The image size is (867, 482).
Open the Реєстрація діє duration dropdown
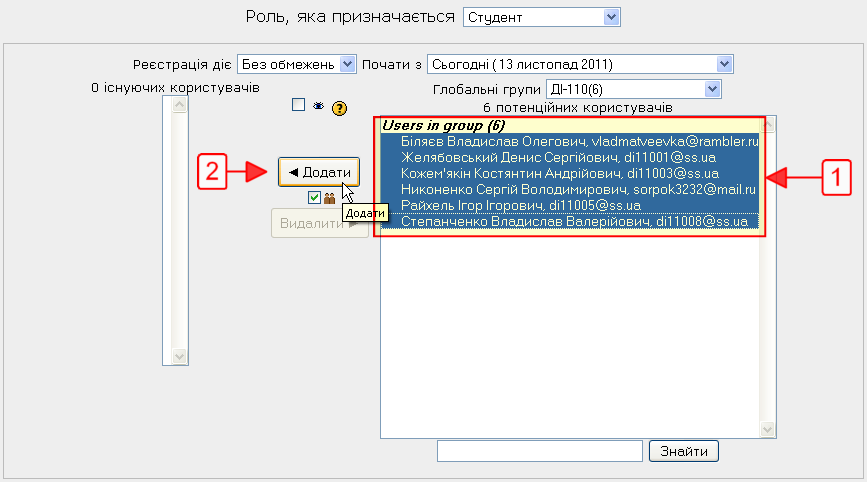coord(296,64)
